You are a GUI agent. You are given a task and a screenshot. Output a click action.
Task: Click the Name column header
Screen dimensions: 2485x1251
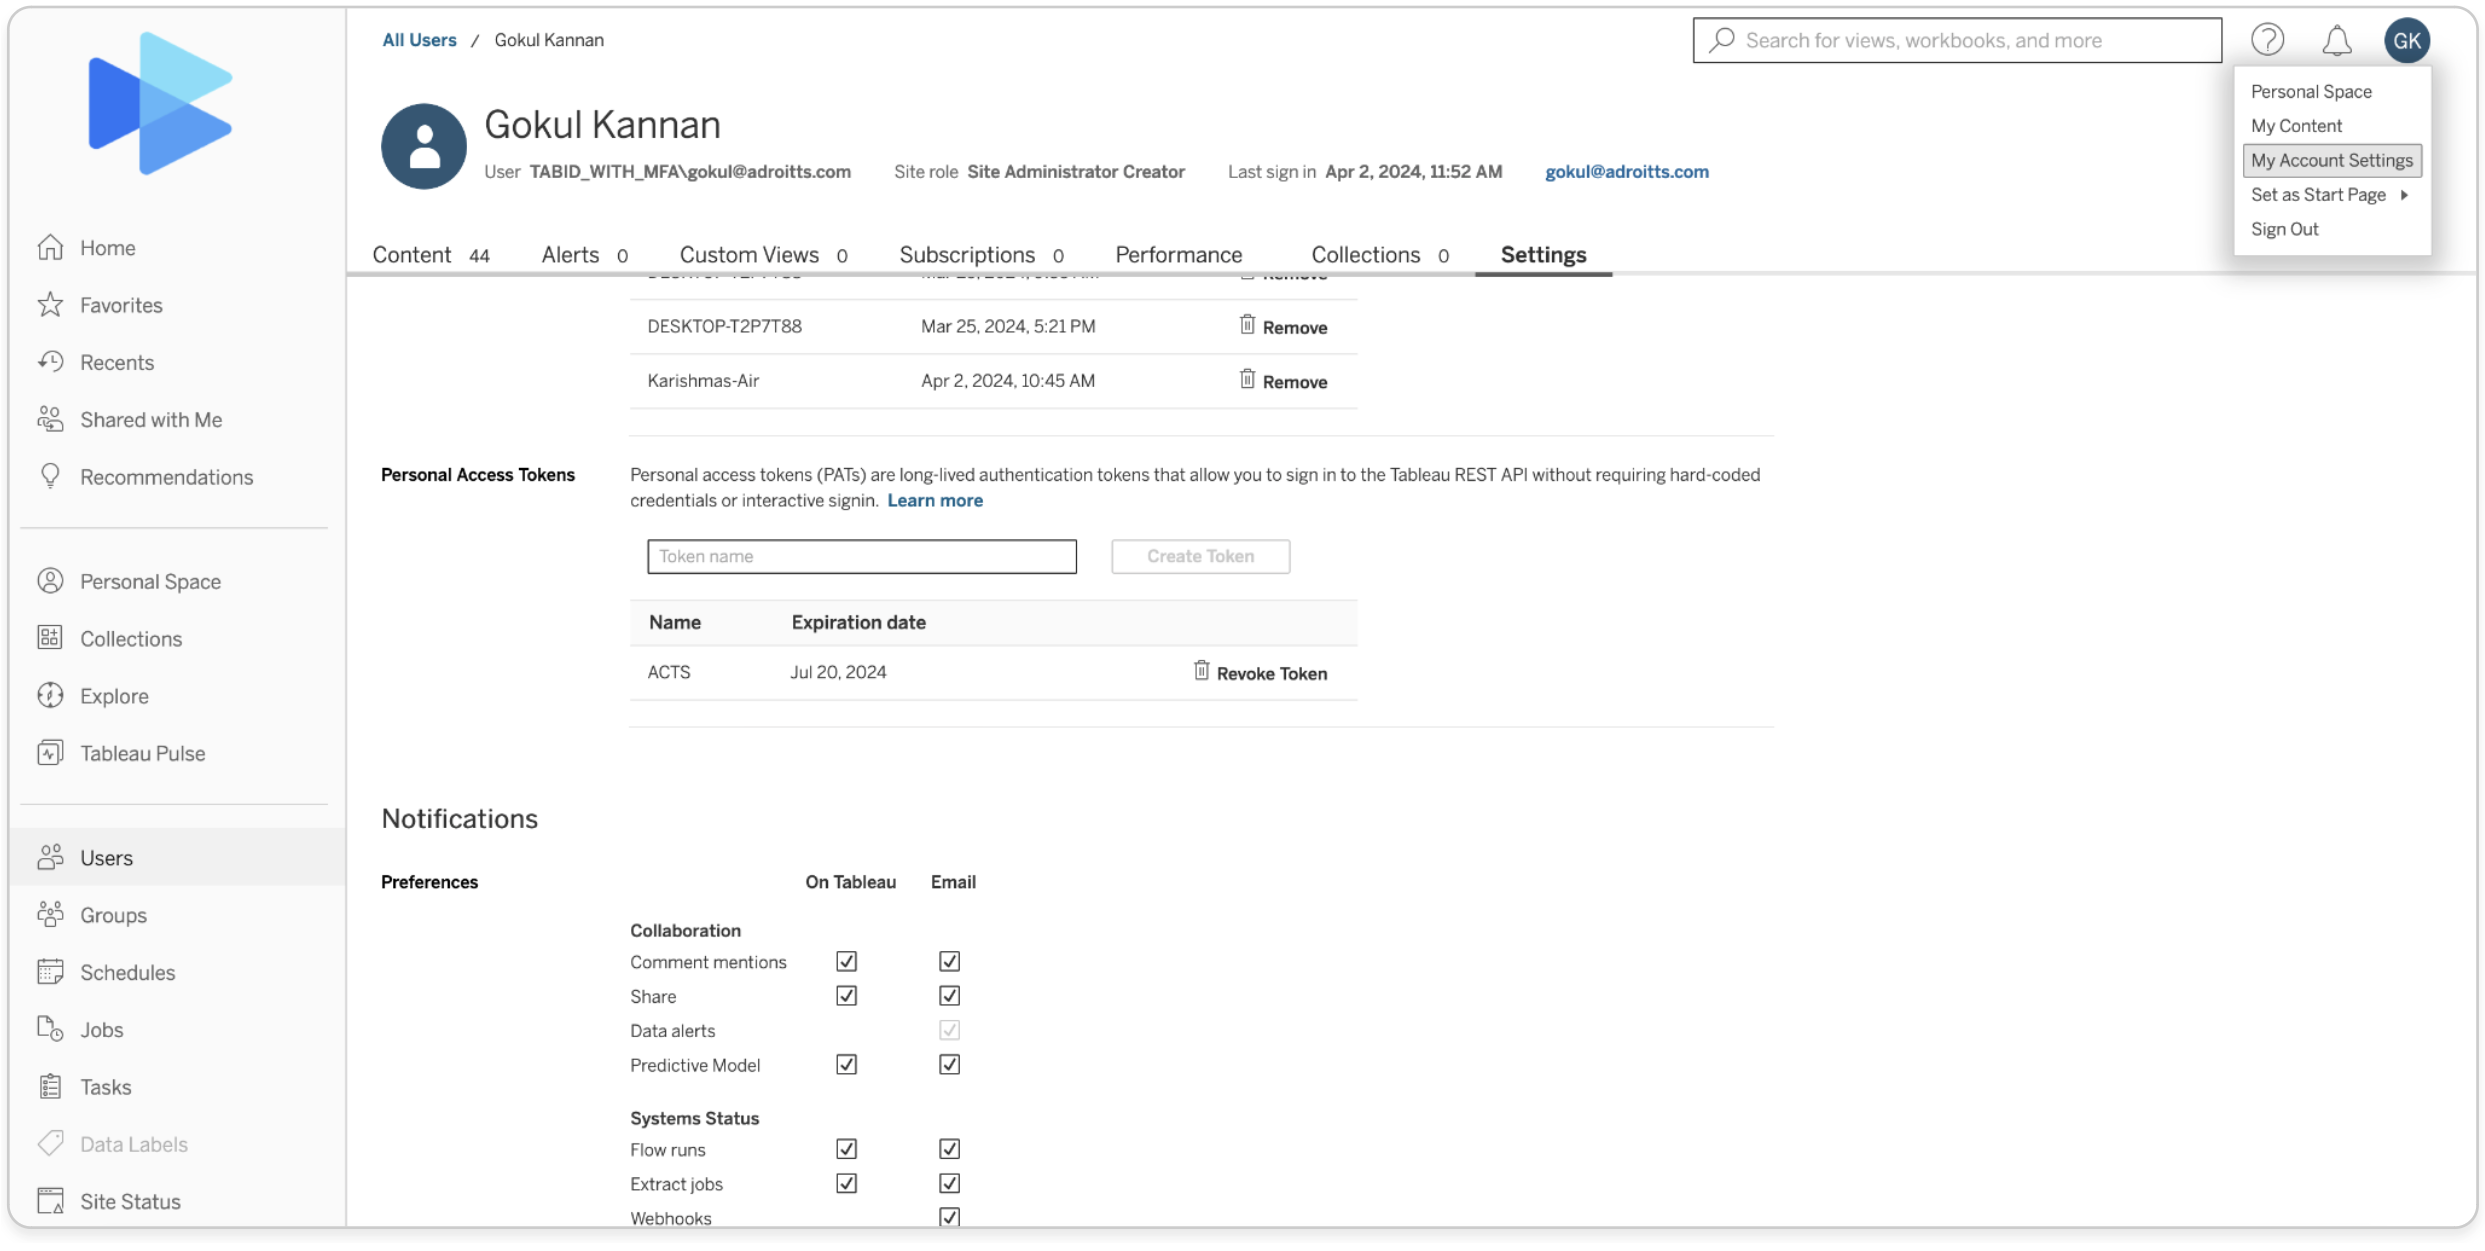[x=674, y=622]
